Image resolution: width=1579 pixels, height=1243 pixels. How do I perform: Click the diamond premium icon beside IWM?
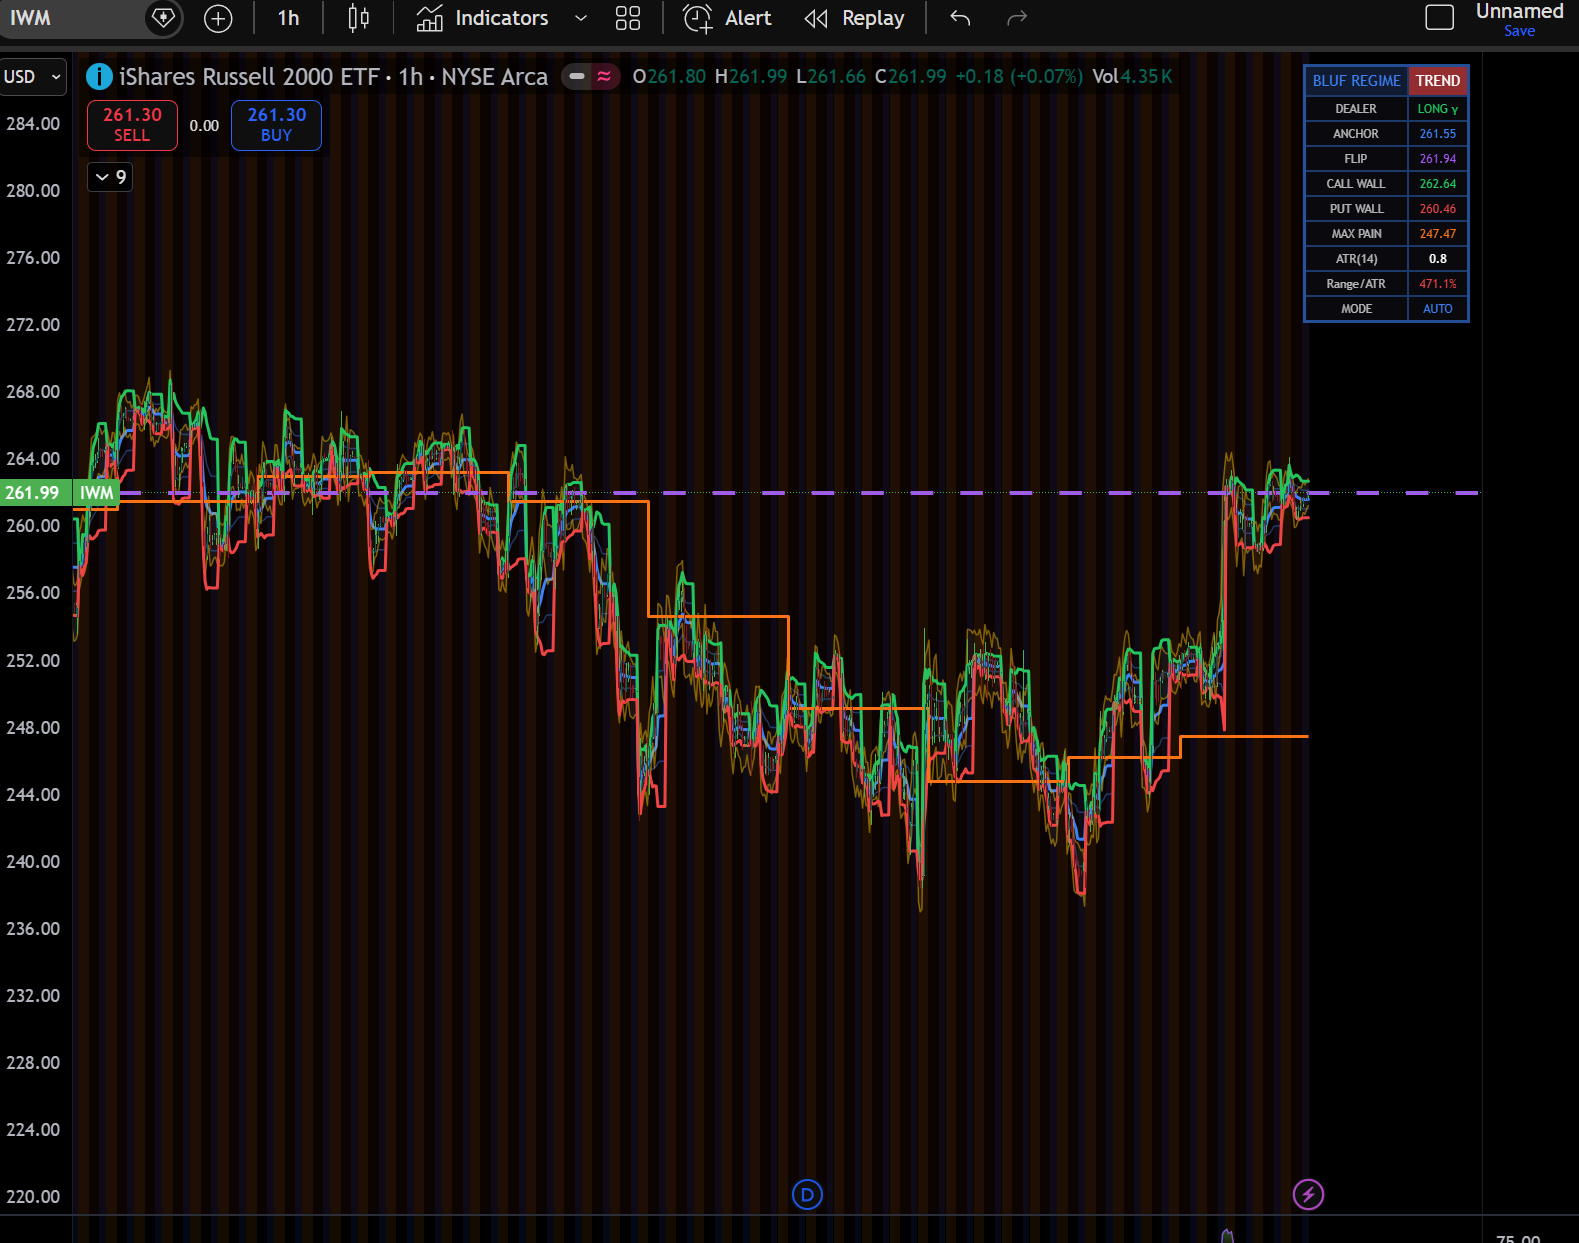(x=163, y=18)
